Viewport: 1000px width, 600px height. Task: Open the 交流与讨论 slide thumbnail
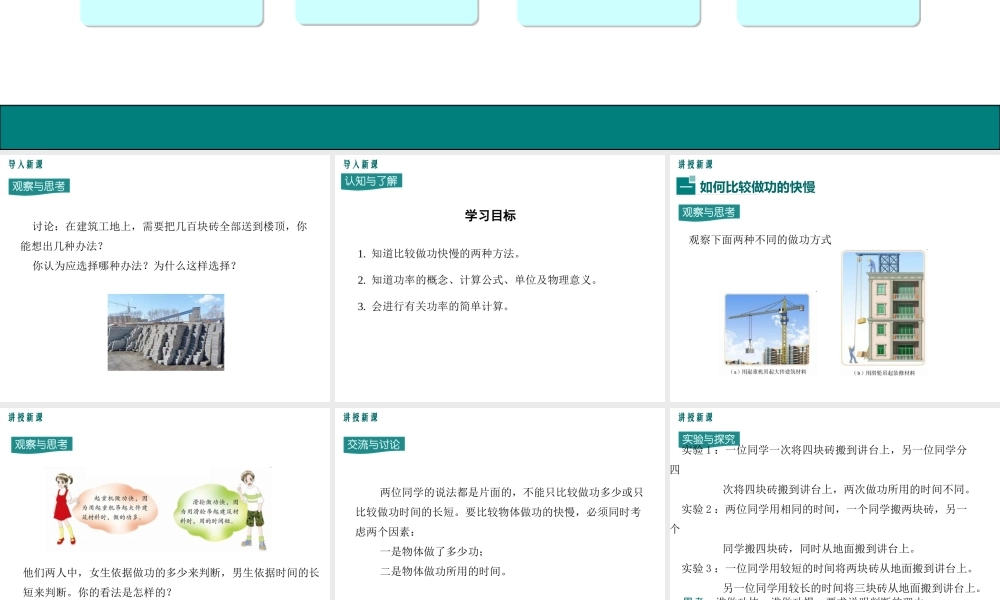[499, 504]
